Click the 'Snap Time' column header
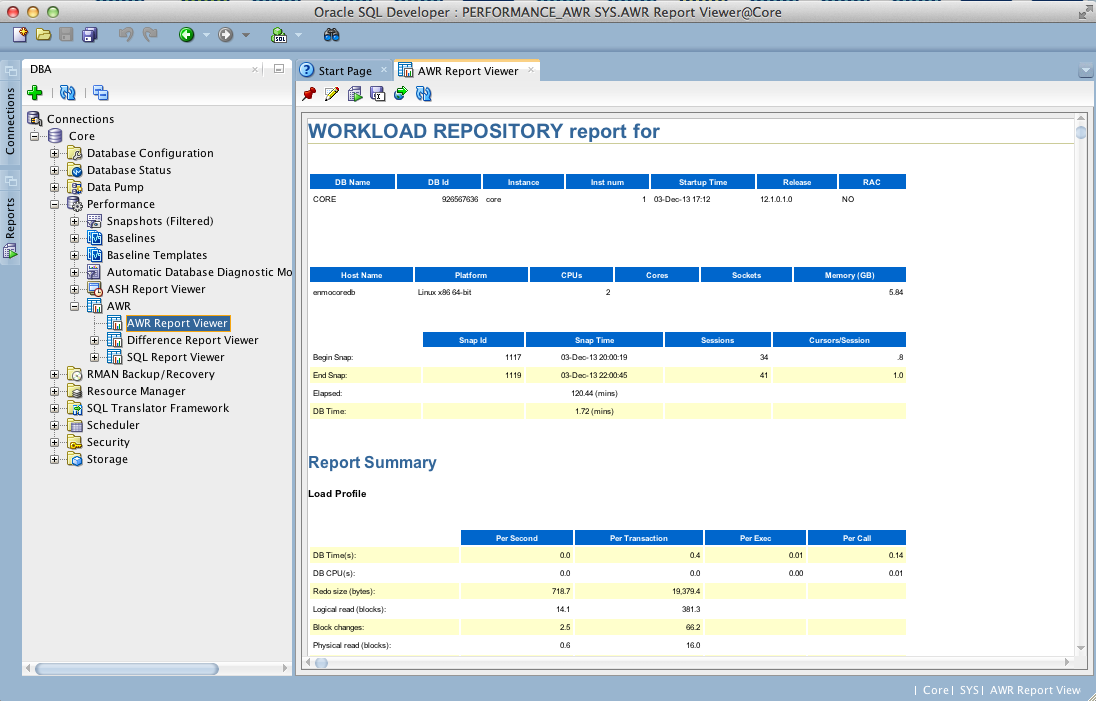This screenshot has height=701, width=1096. pos(594,340)
